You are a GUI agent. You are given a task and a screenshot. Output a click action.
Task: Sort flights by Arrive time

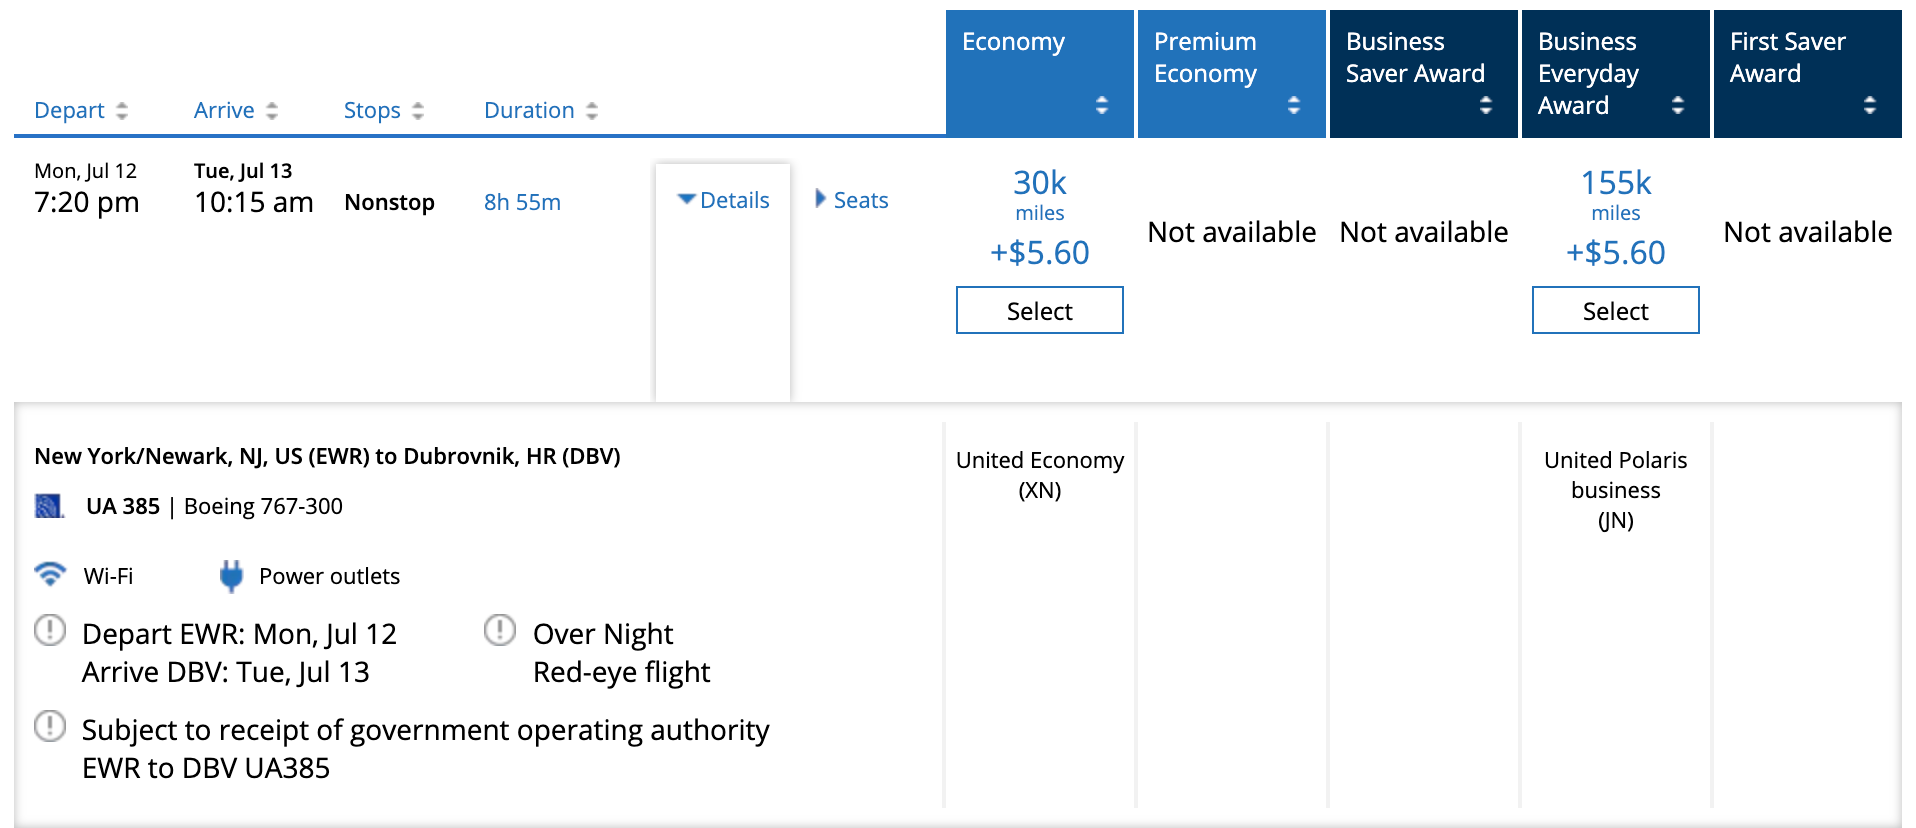(x=236, y=110)
